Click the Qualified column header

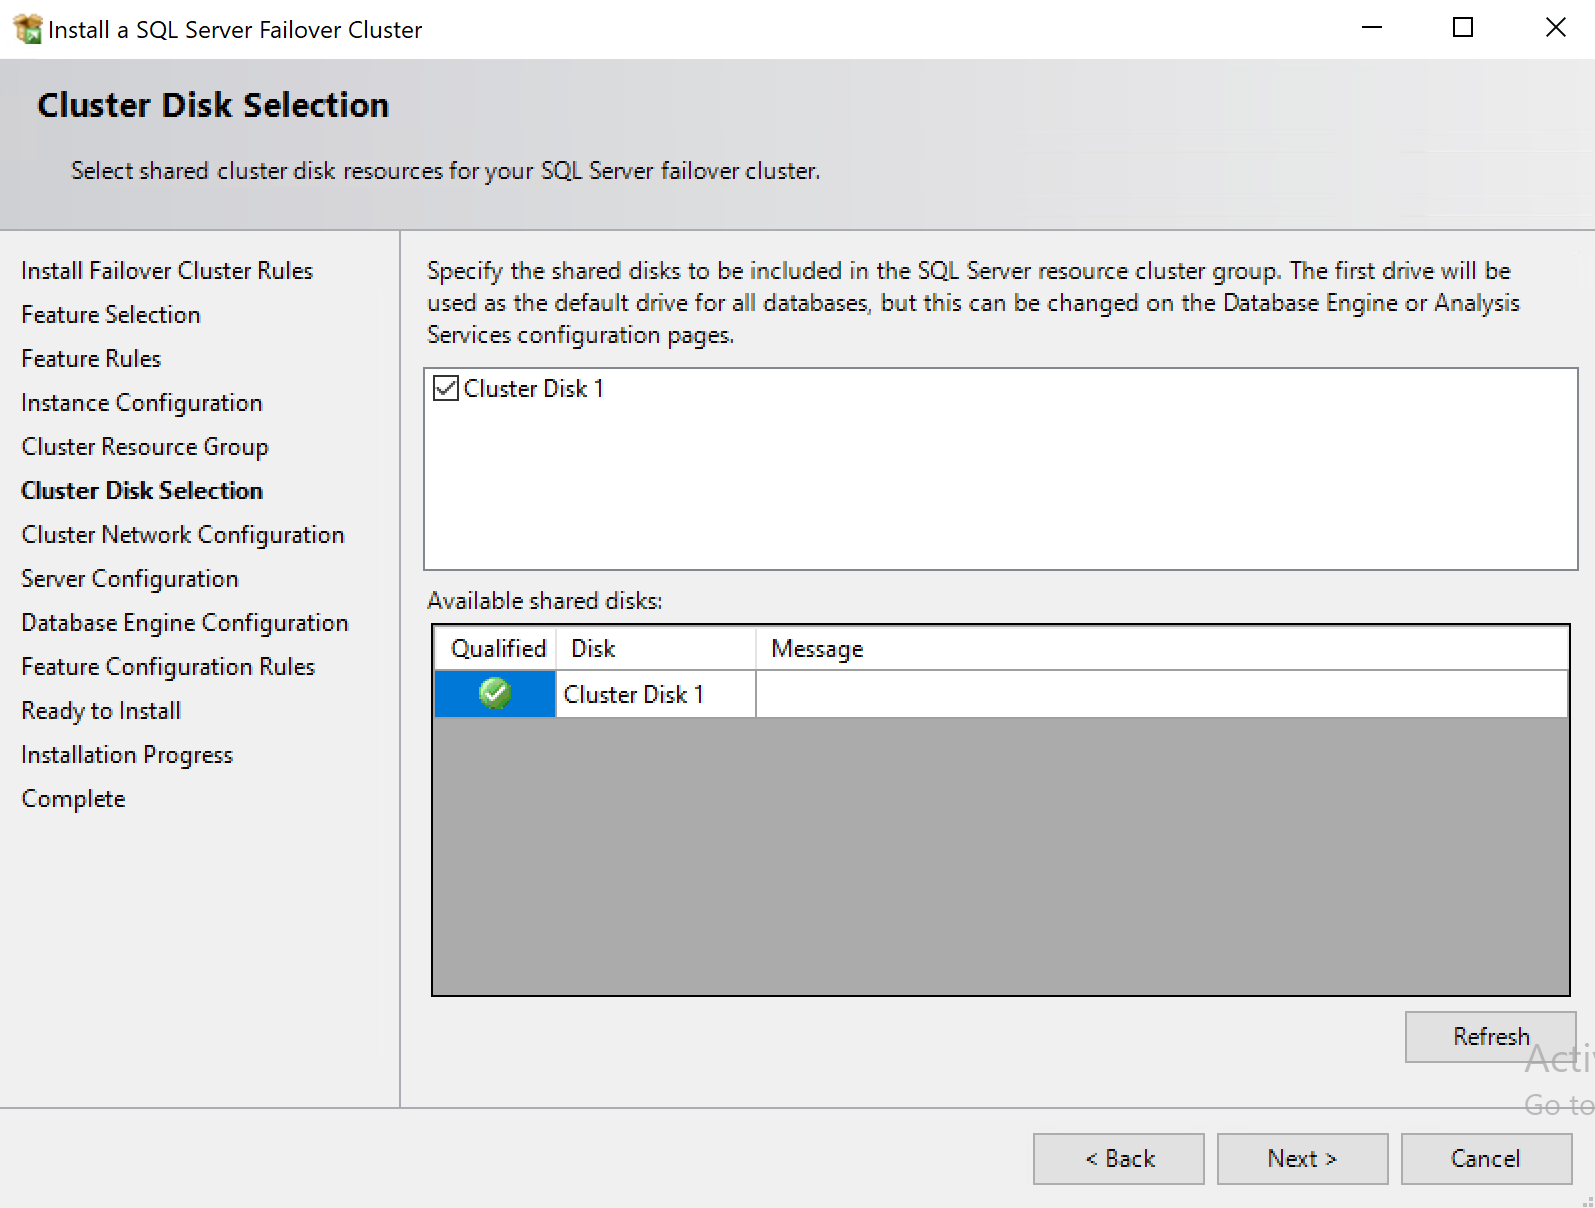497,649
